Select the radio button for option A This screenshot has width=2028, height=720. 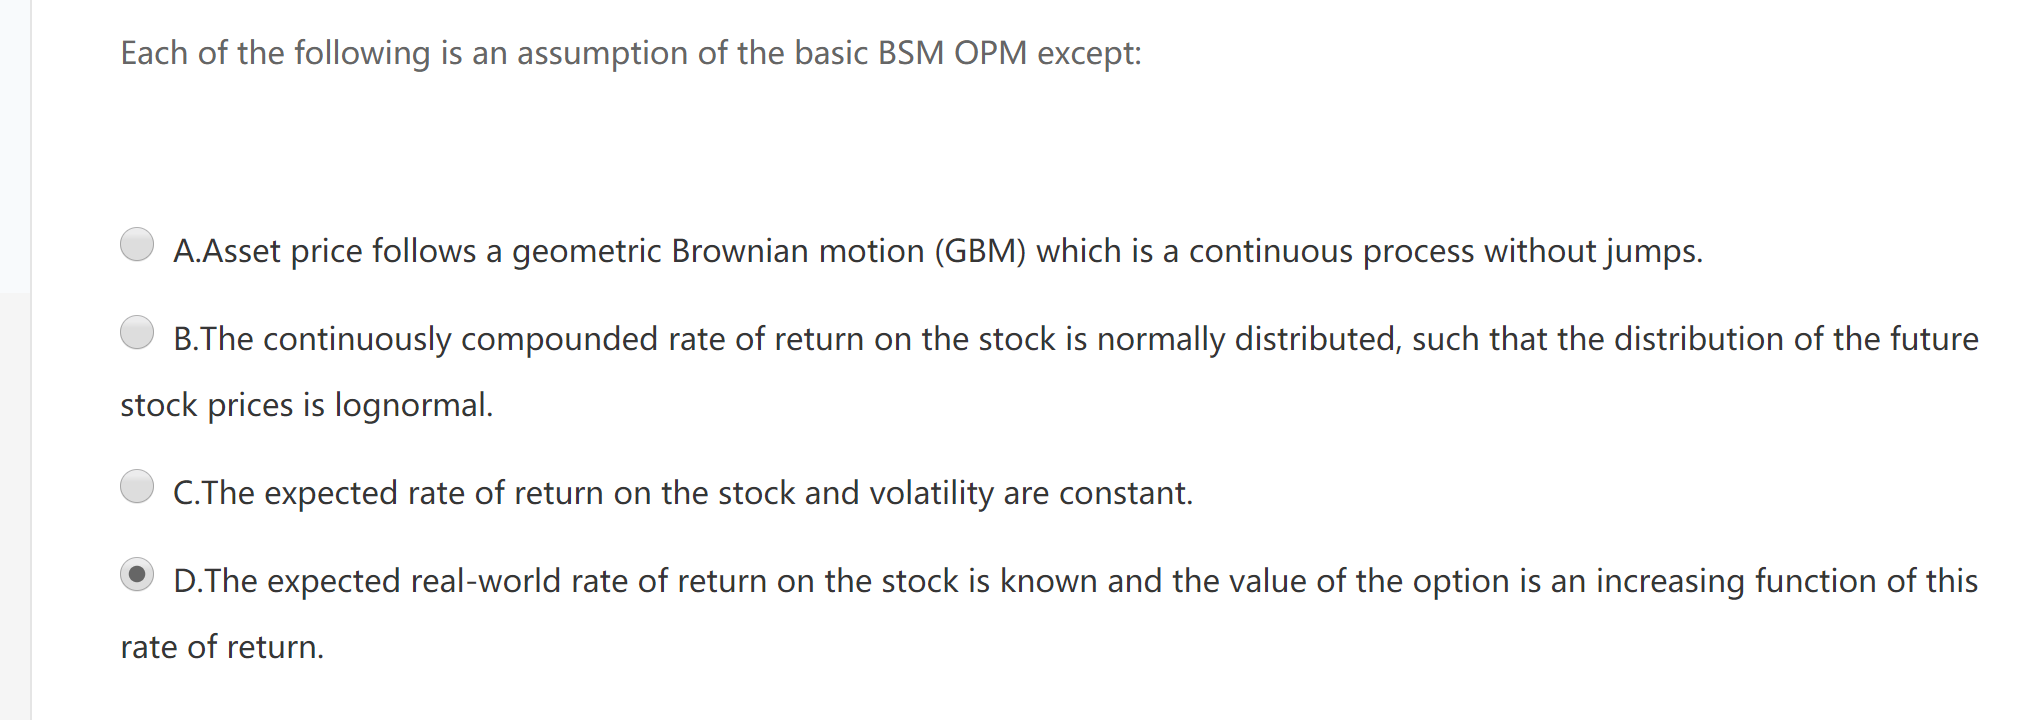pyautogui.click(x=137, y=244)
